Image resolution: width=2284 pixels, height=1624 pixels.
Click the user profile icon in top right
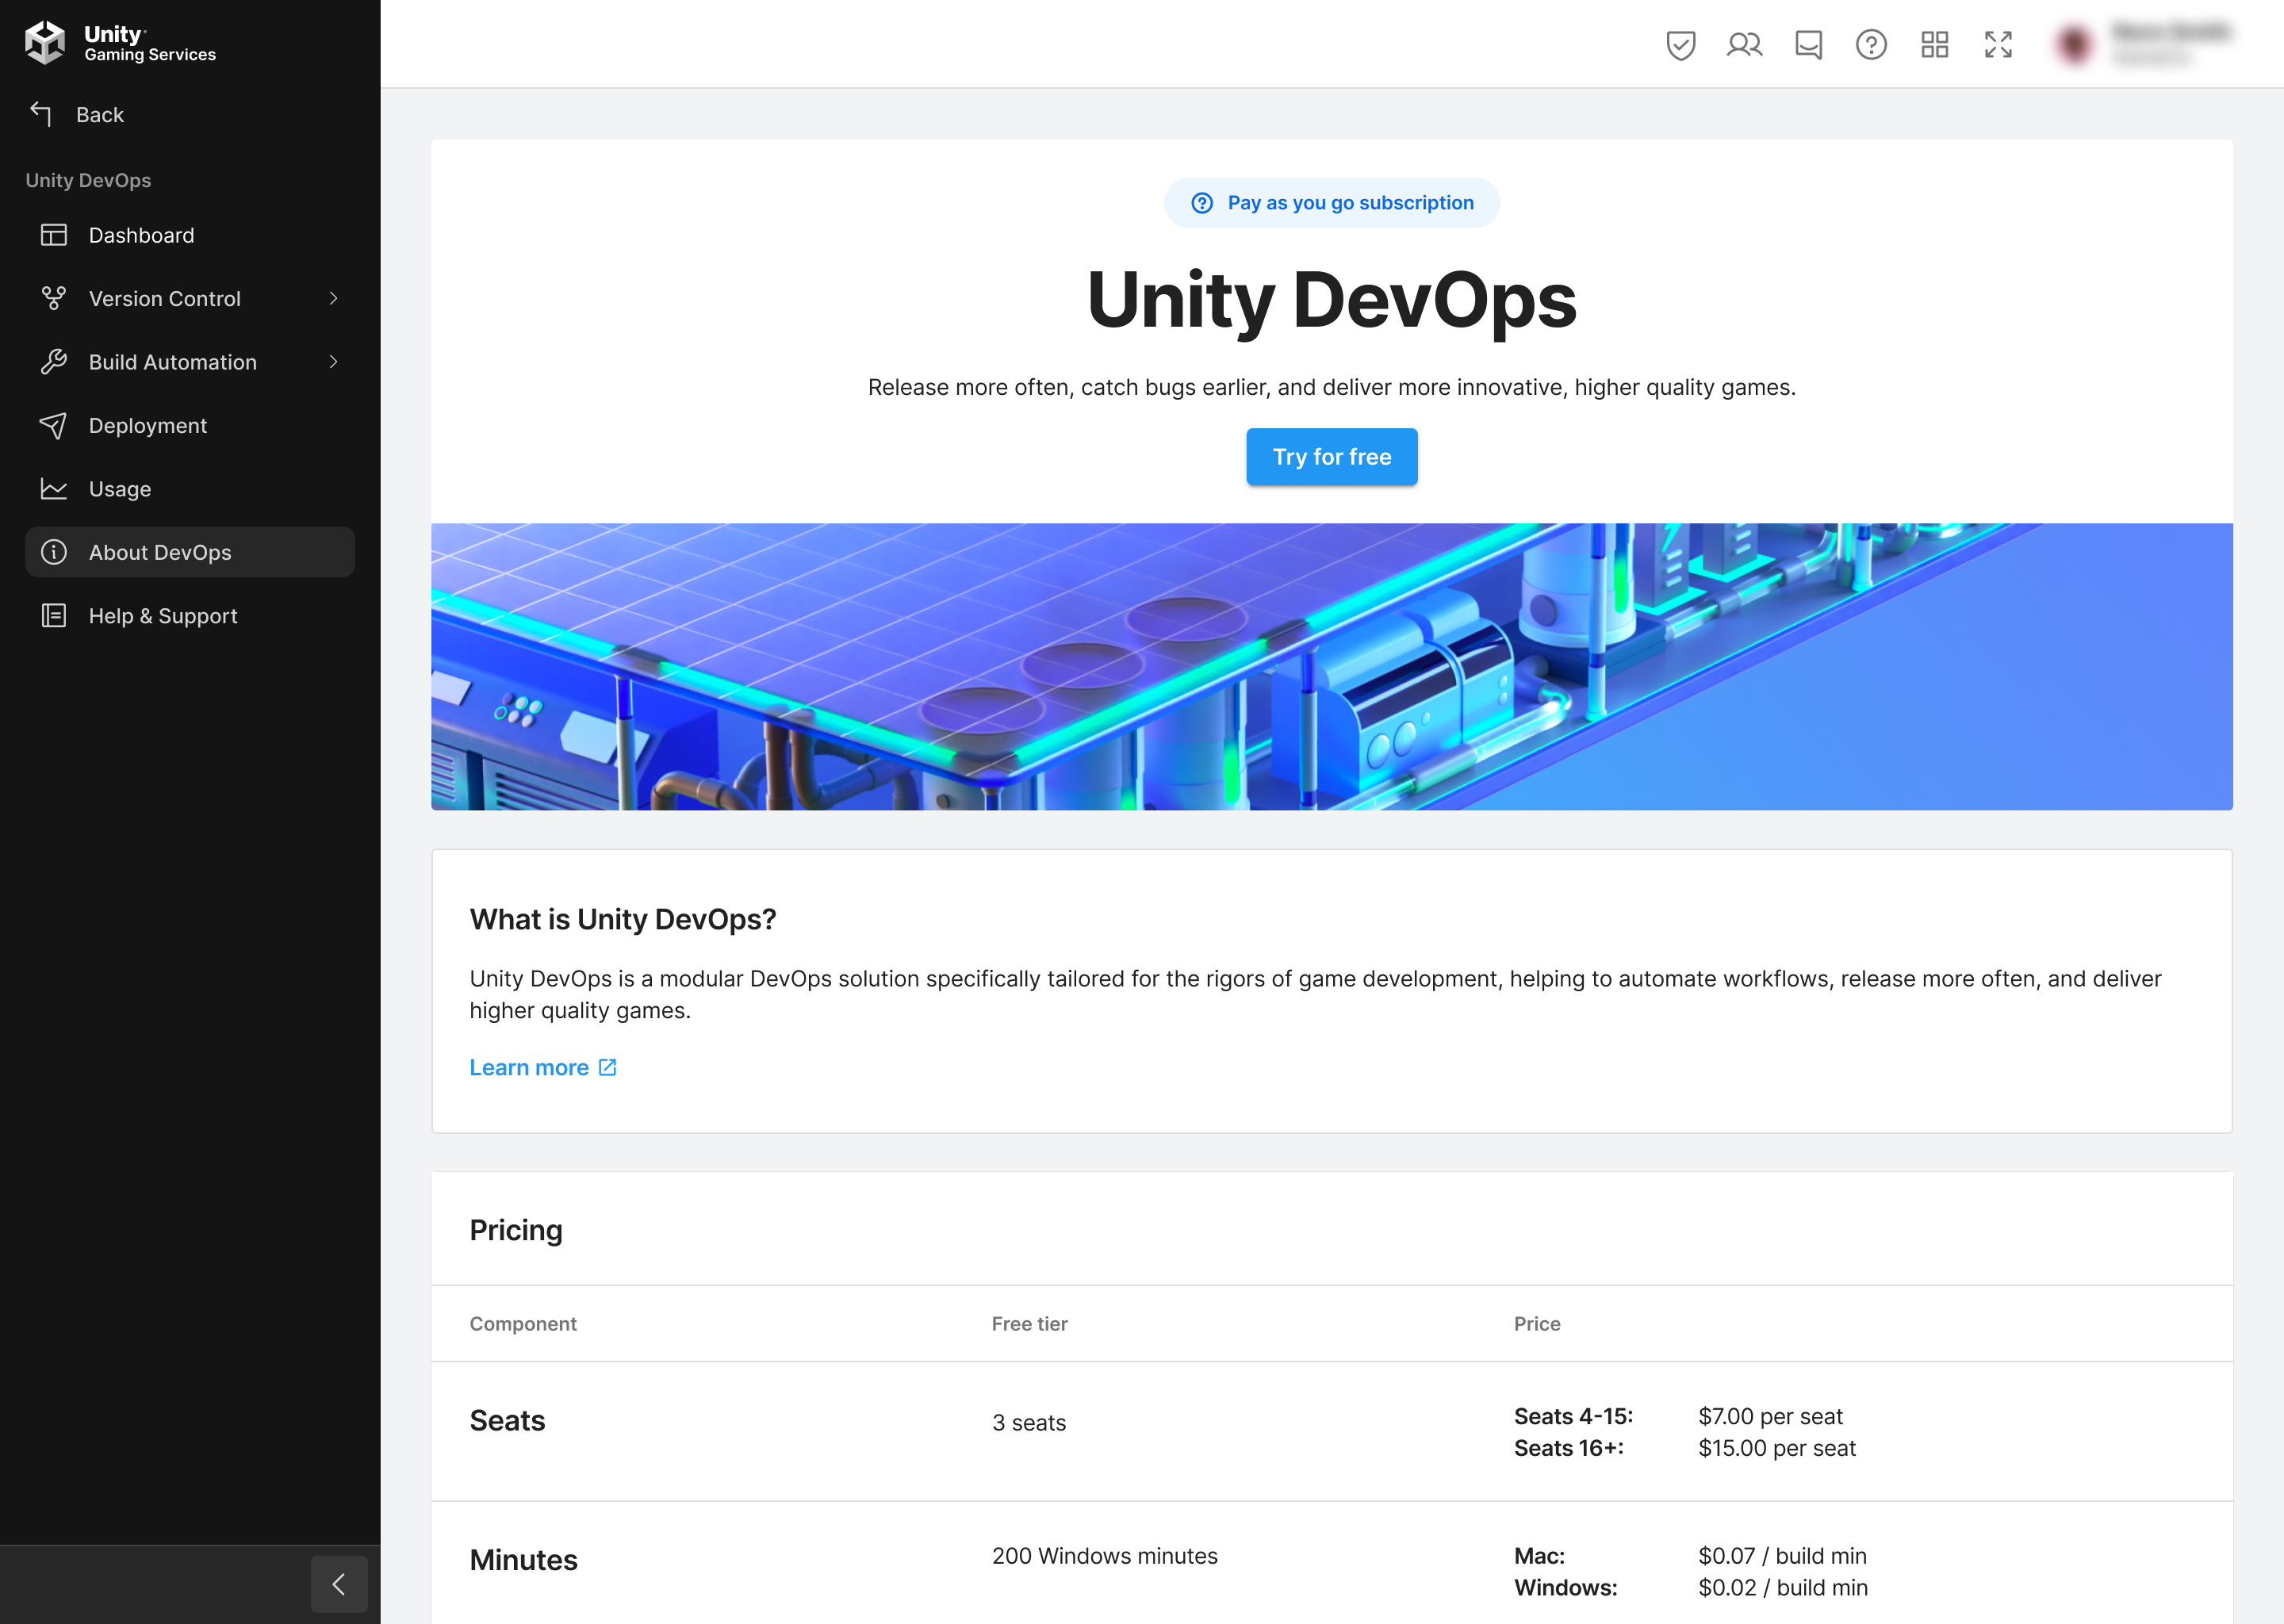click(2073, 44)
